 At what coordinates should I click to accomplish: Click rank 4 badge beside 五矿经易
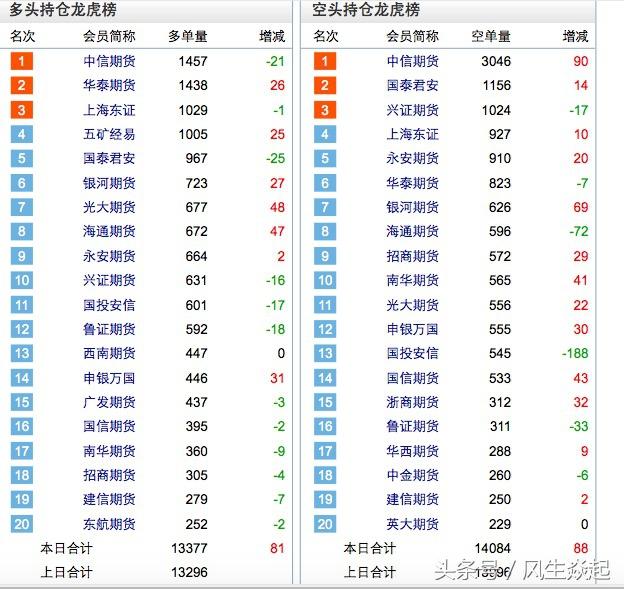[21, 134]
